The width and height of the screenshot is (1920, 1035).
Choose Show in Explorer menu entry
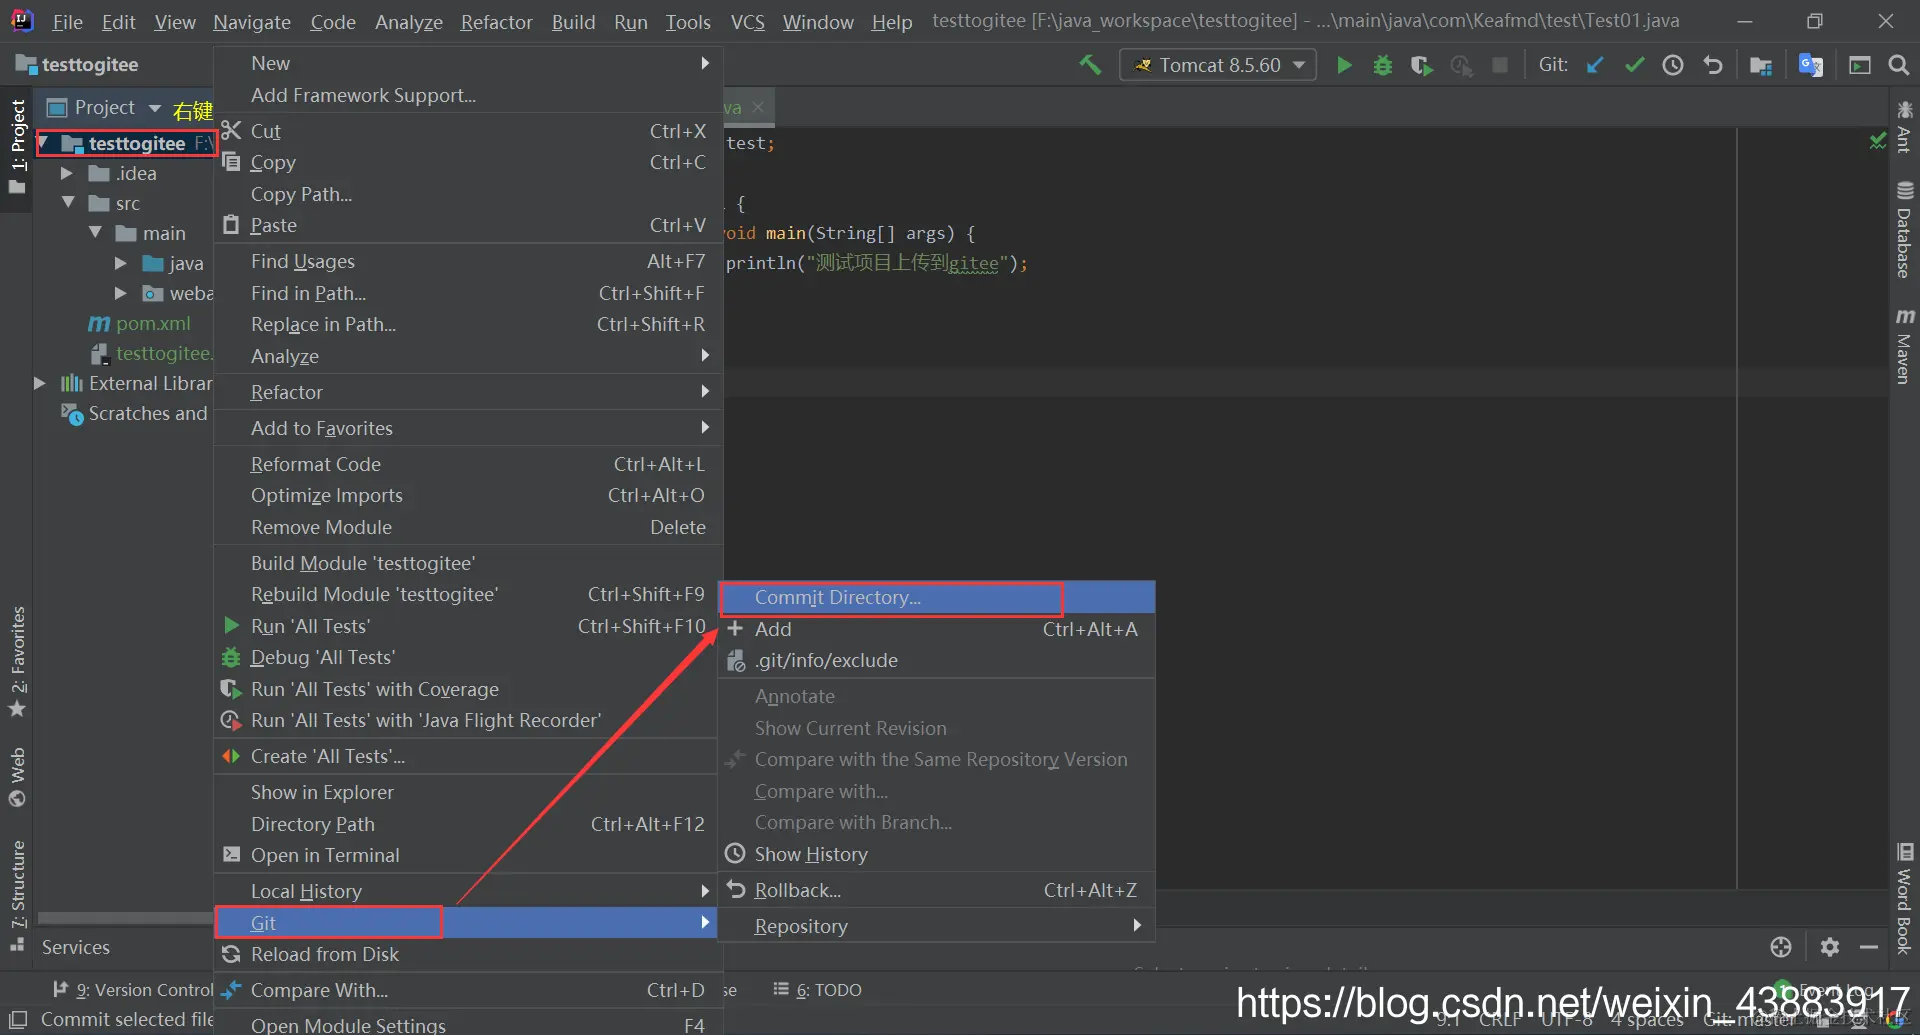coord(468,792)
